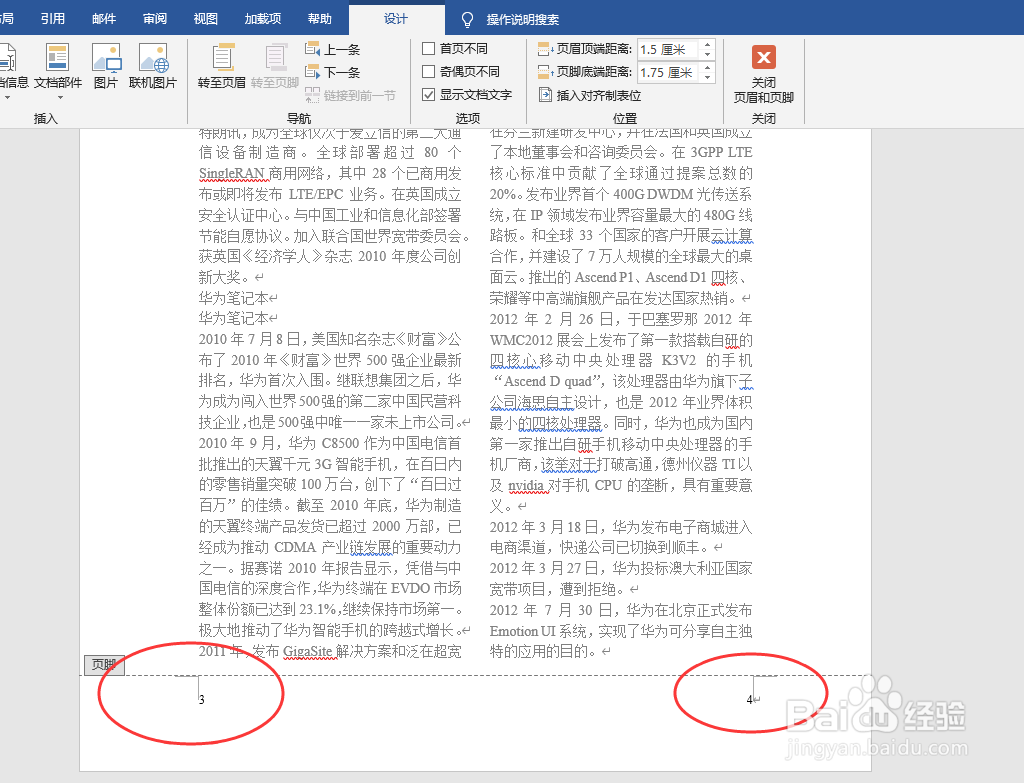The width and height of the screenshot is (1024, 783).
Task: Uncheck 显示文档文字 checkbox
Action: [x=428, y=95]
